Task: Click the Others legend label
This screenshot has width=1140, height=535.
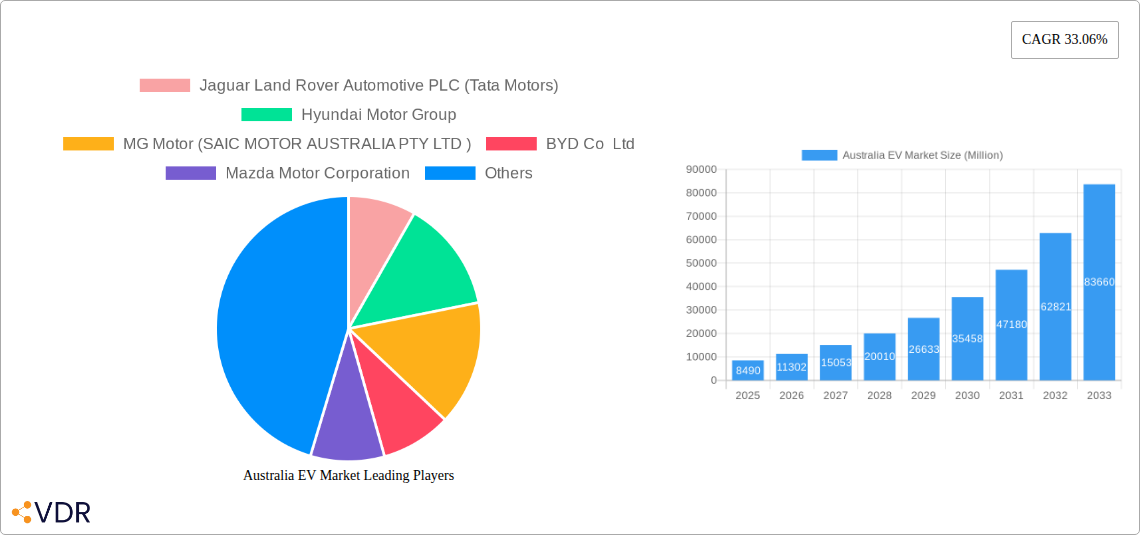Action: pos(509,173)
